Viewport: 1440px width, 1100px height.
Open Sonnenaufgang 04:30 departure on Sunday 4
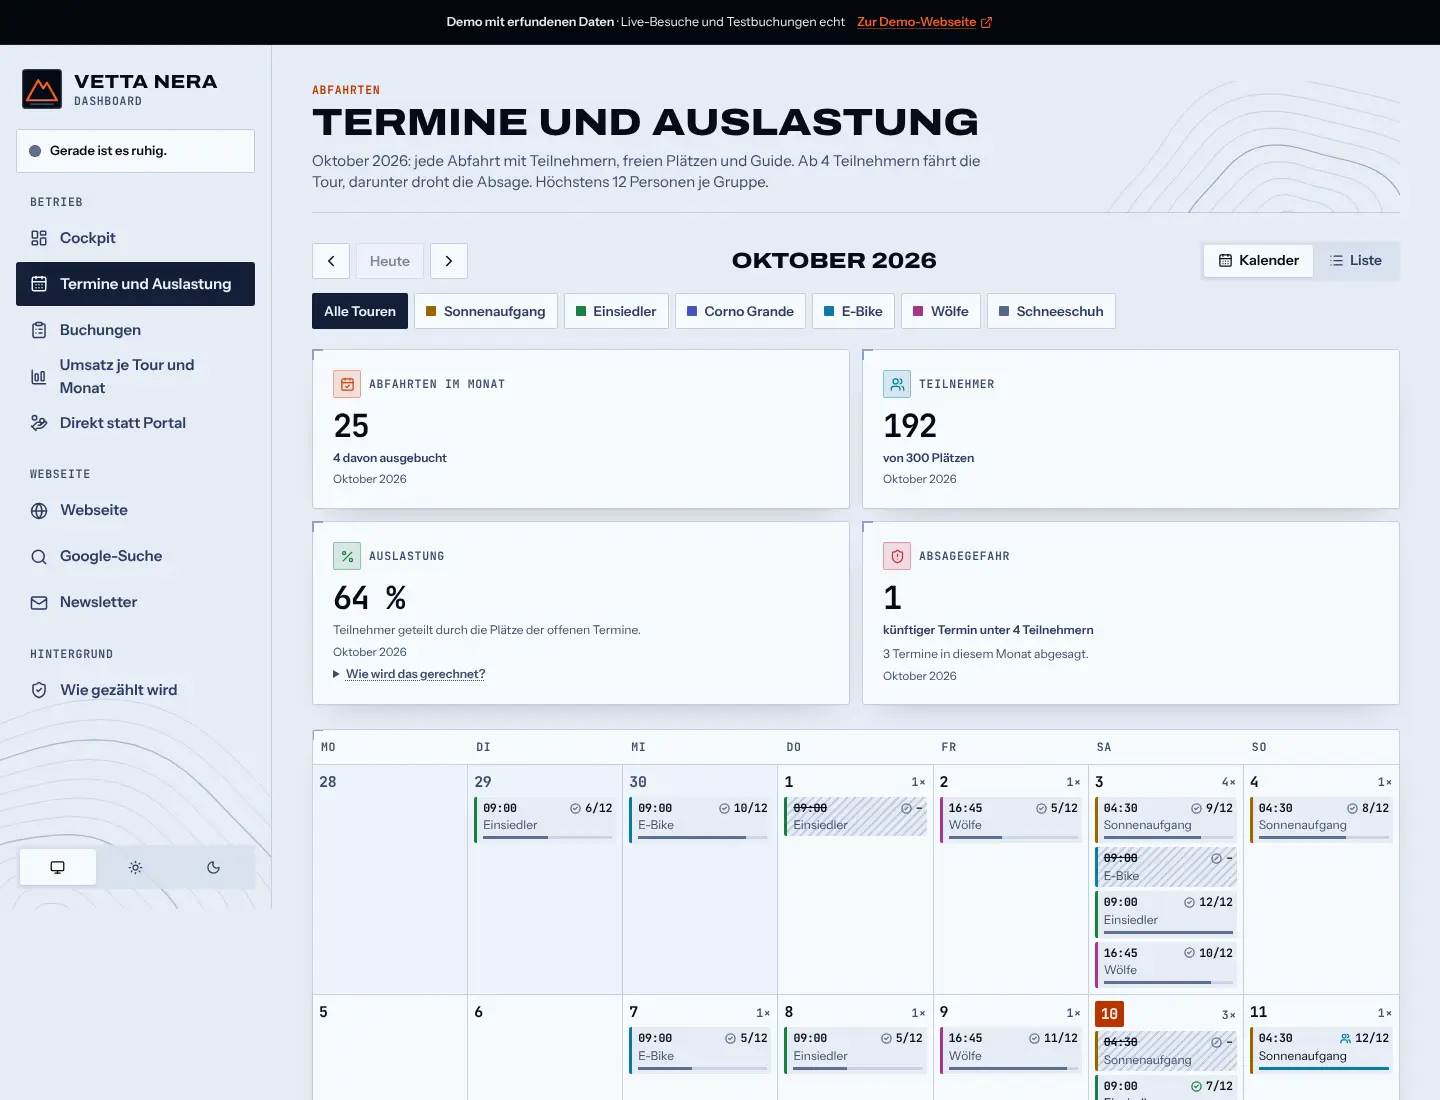click(1321, 820)
